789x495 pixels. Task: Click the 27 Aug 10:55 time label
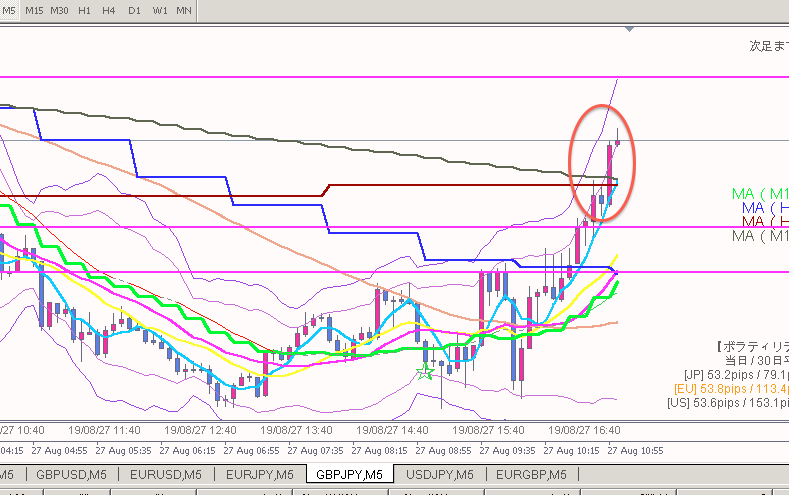(x=636, y=450)
